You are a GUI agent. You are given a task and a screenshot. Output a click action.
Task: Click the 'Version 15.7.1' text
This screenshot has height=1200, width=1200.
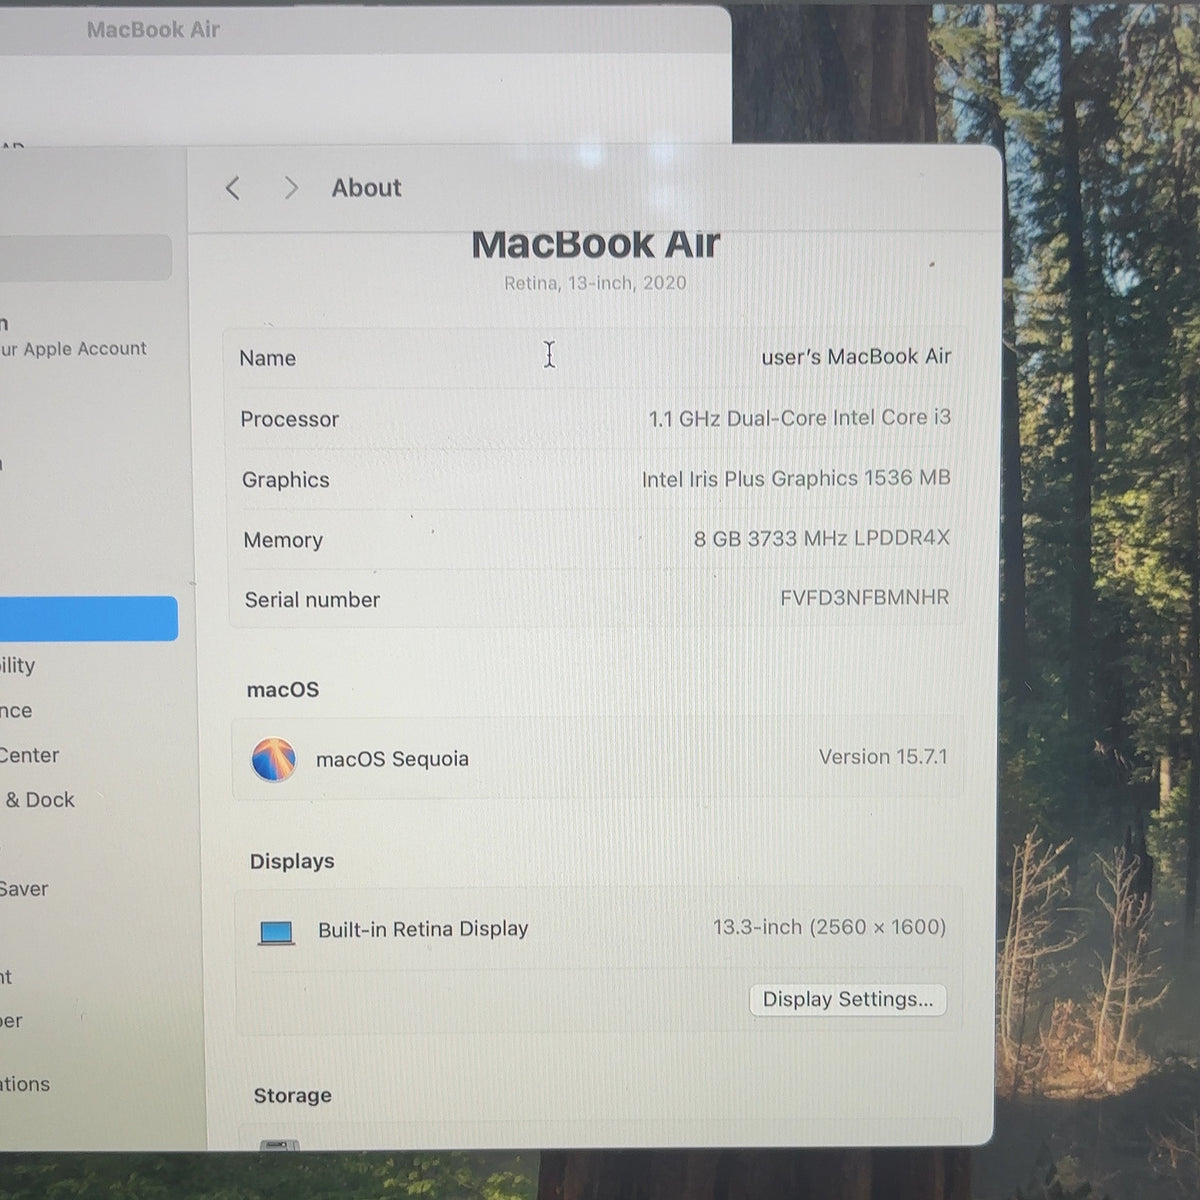(x=883, y=757)
